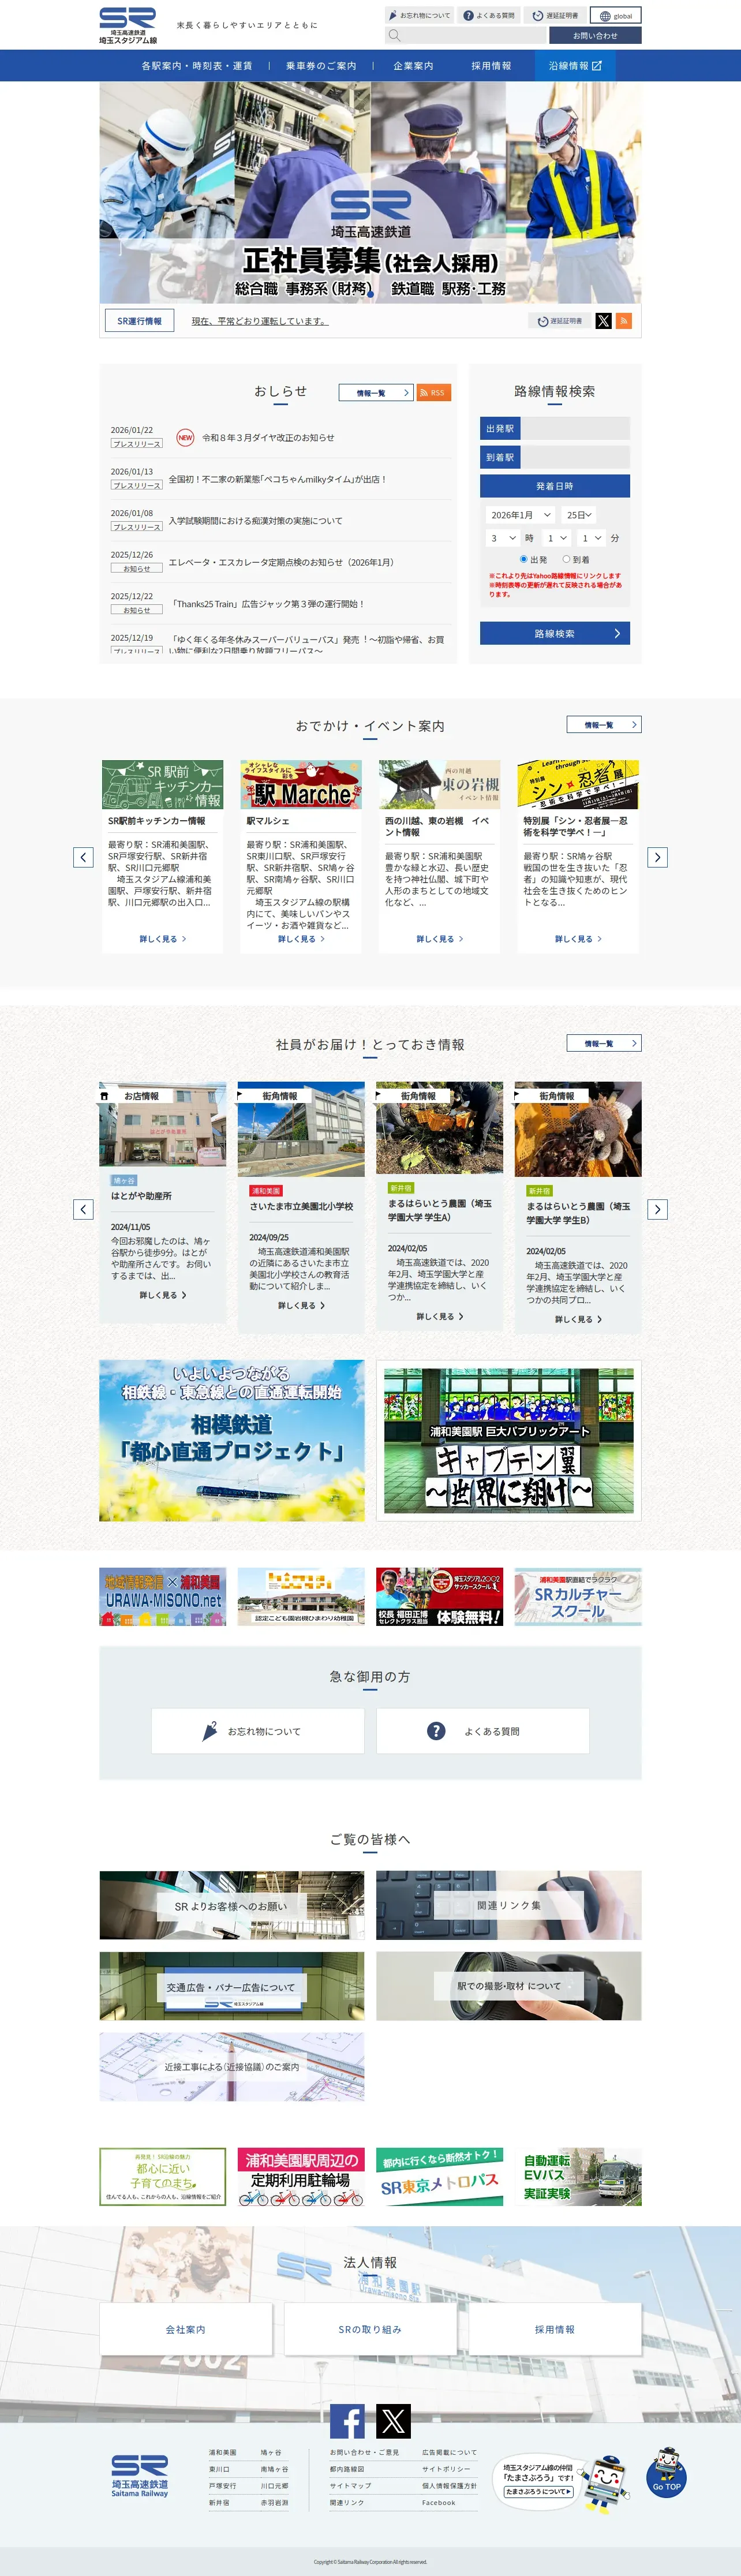Screen dimensions: 741x2576
Task: Click previous arrow in event carousel
Action: pos(83,857)
